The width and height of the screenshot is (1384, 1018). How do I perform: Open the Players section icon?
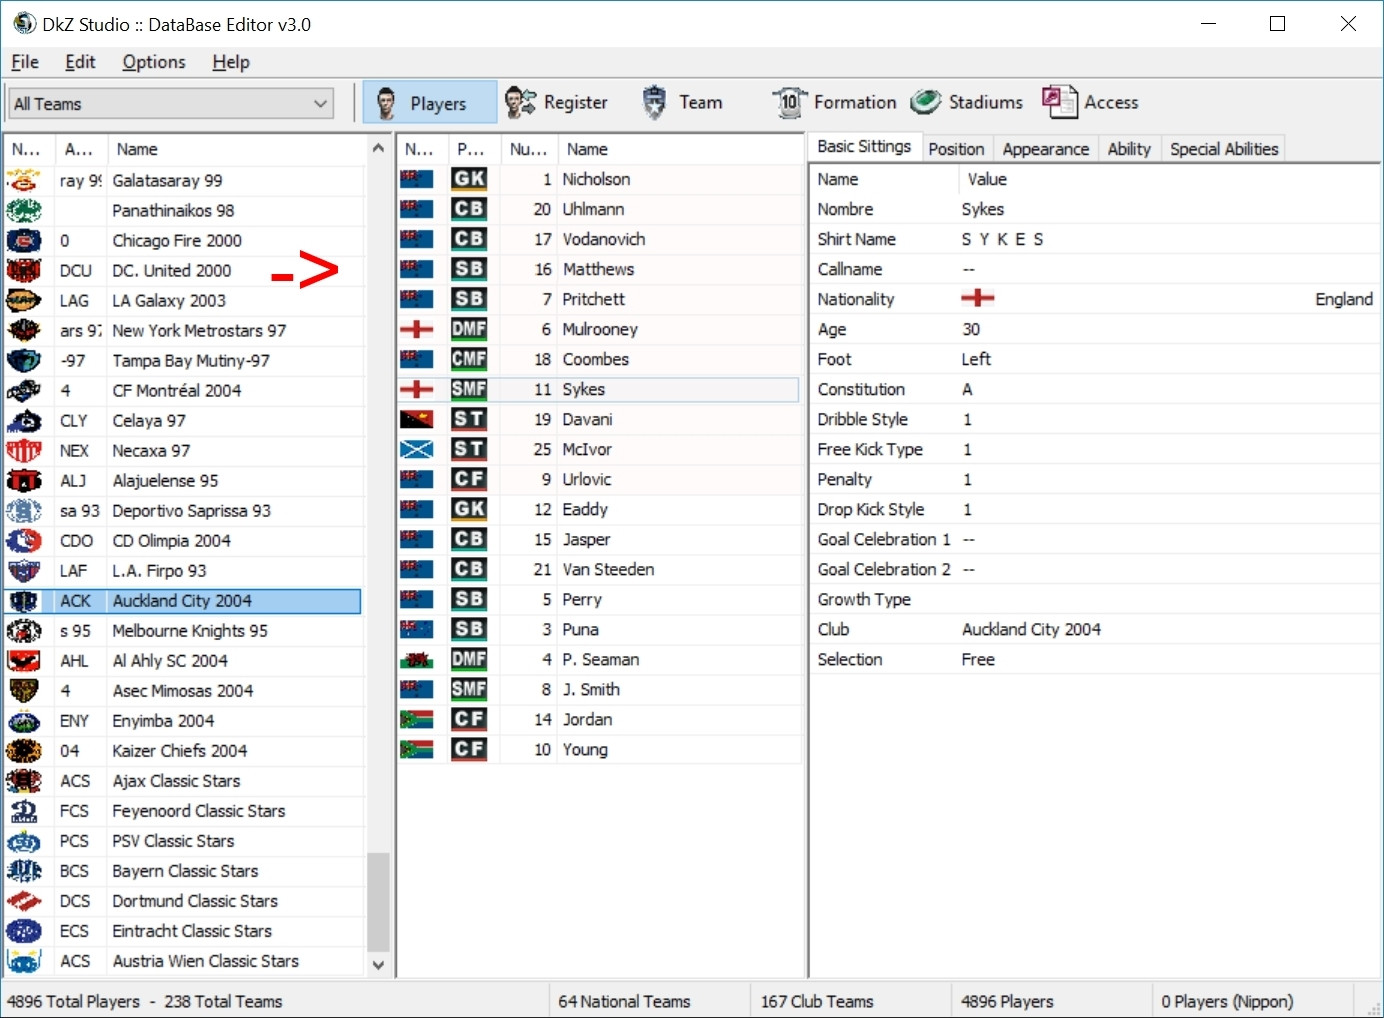point(386,102)
